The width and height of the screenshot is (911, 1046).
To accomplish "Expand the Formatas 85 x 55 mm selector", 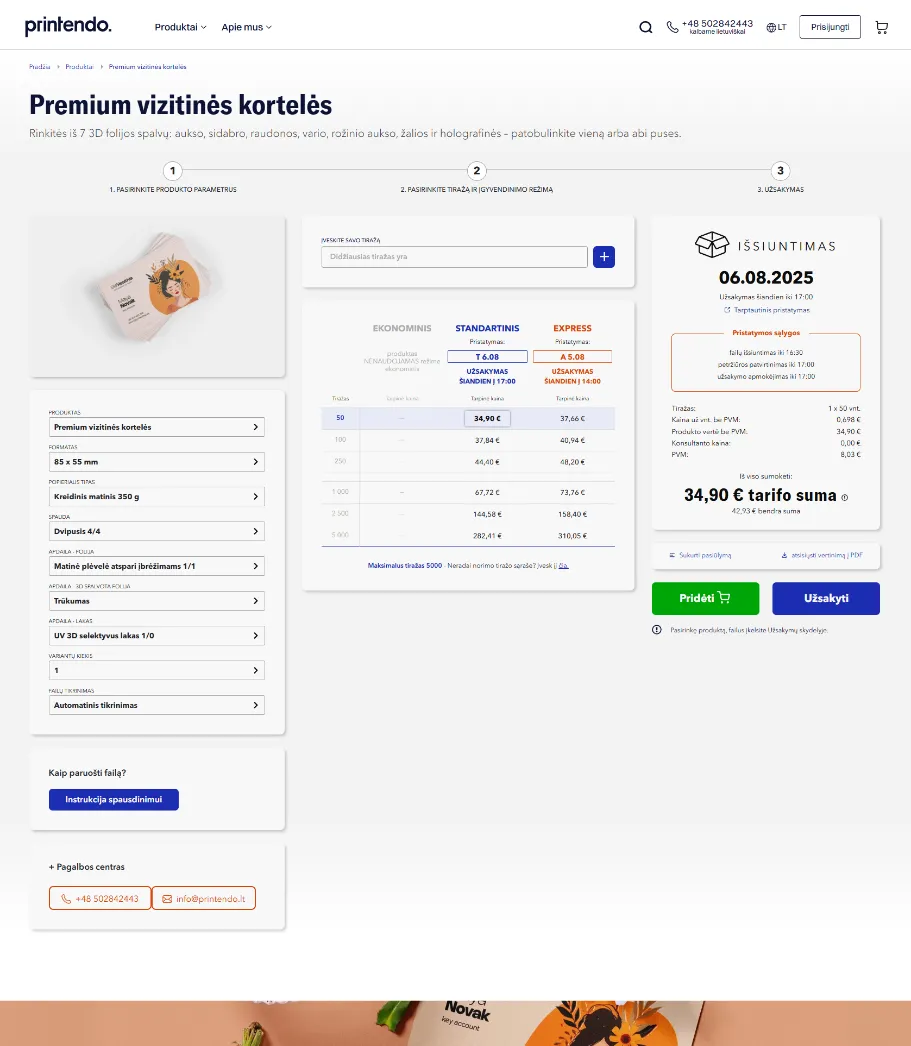I will pyautogui.click(x=157, y=462).
